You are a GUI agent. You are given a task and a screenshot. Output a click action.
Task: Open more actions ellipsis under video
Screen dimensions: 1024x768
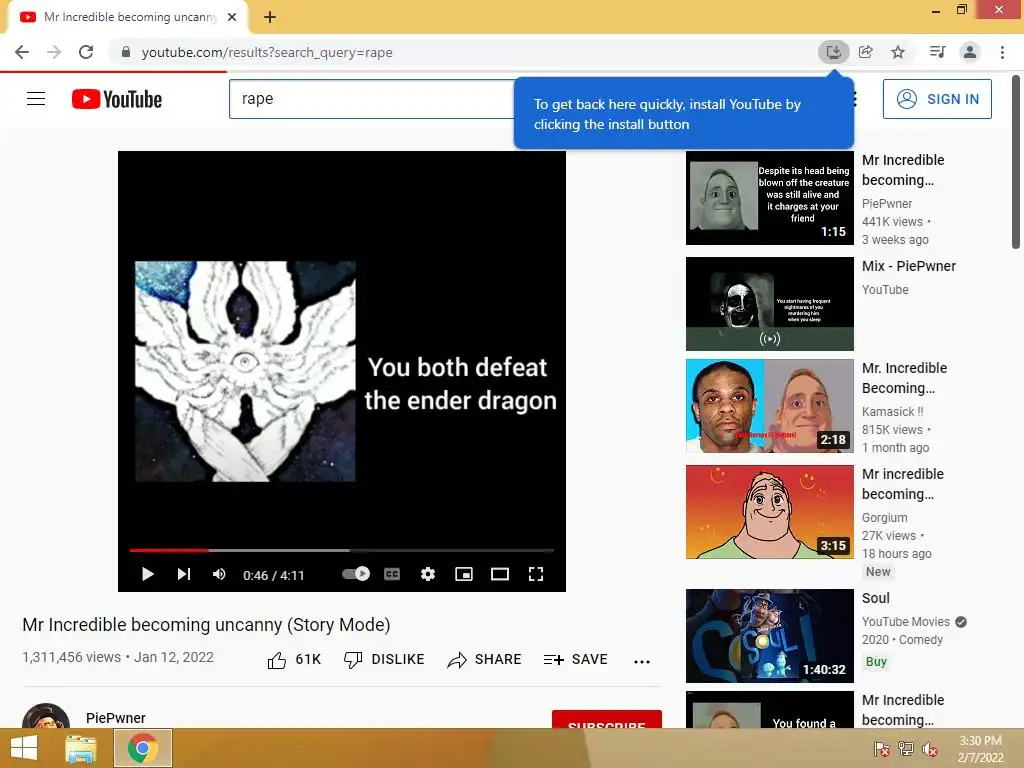pyautogui.click(x=642, y=662)
